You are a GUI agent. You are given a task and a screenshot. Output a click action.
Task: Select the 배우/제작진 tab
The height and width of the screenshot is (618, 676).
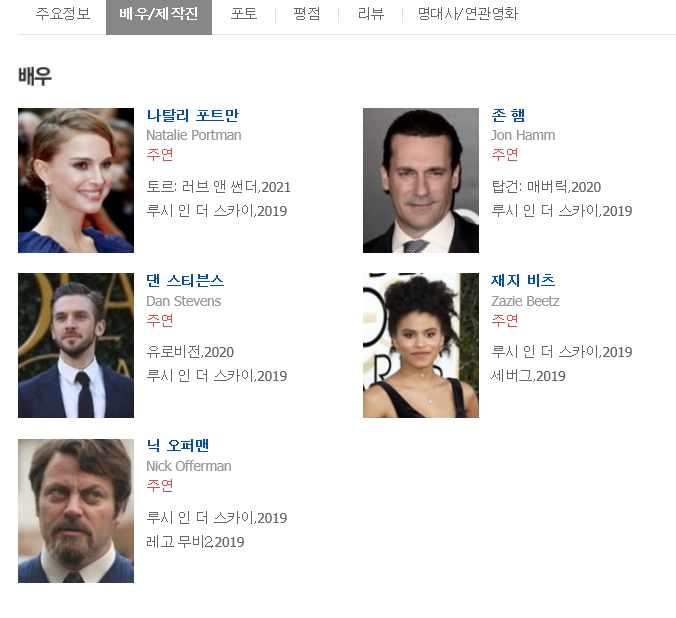click(158, 14)
